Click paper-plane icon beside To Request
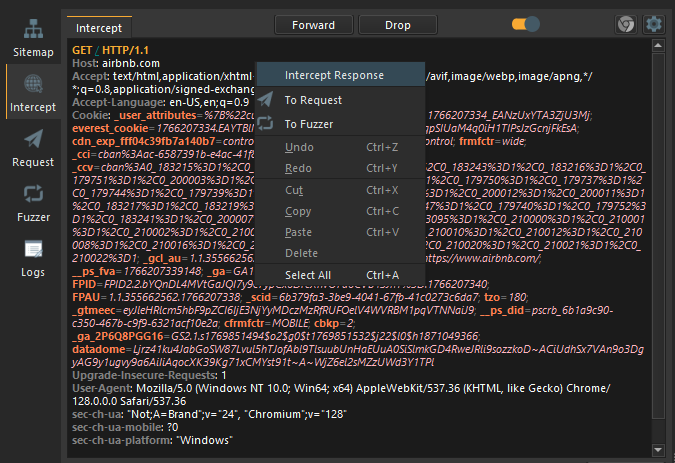 265,99
